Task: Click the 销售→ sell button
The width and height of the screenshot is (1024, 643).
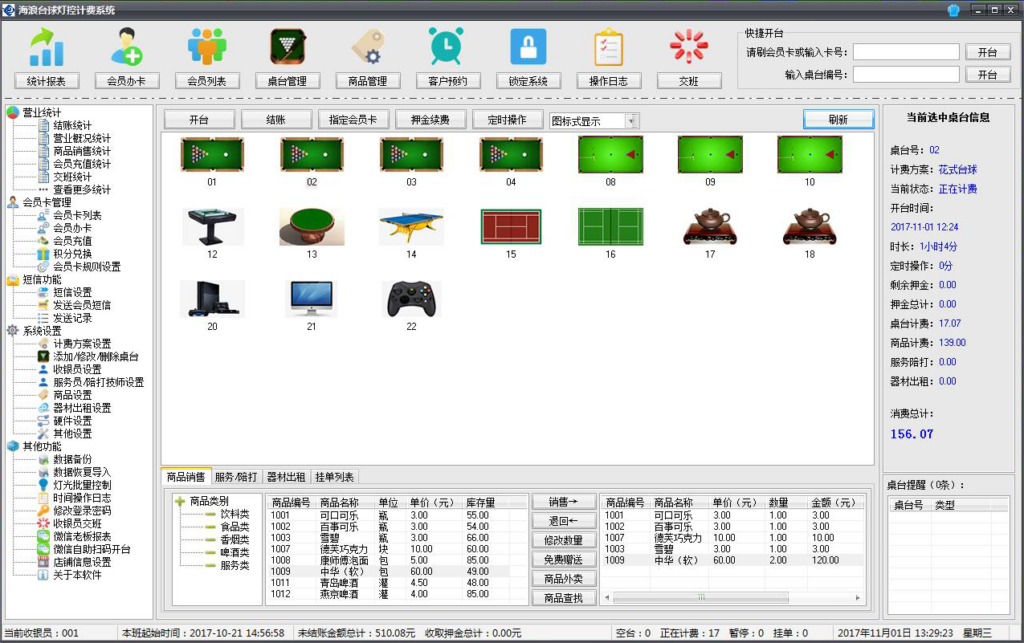Action: (563, 501)
